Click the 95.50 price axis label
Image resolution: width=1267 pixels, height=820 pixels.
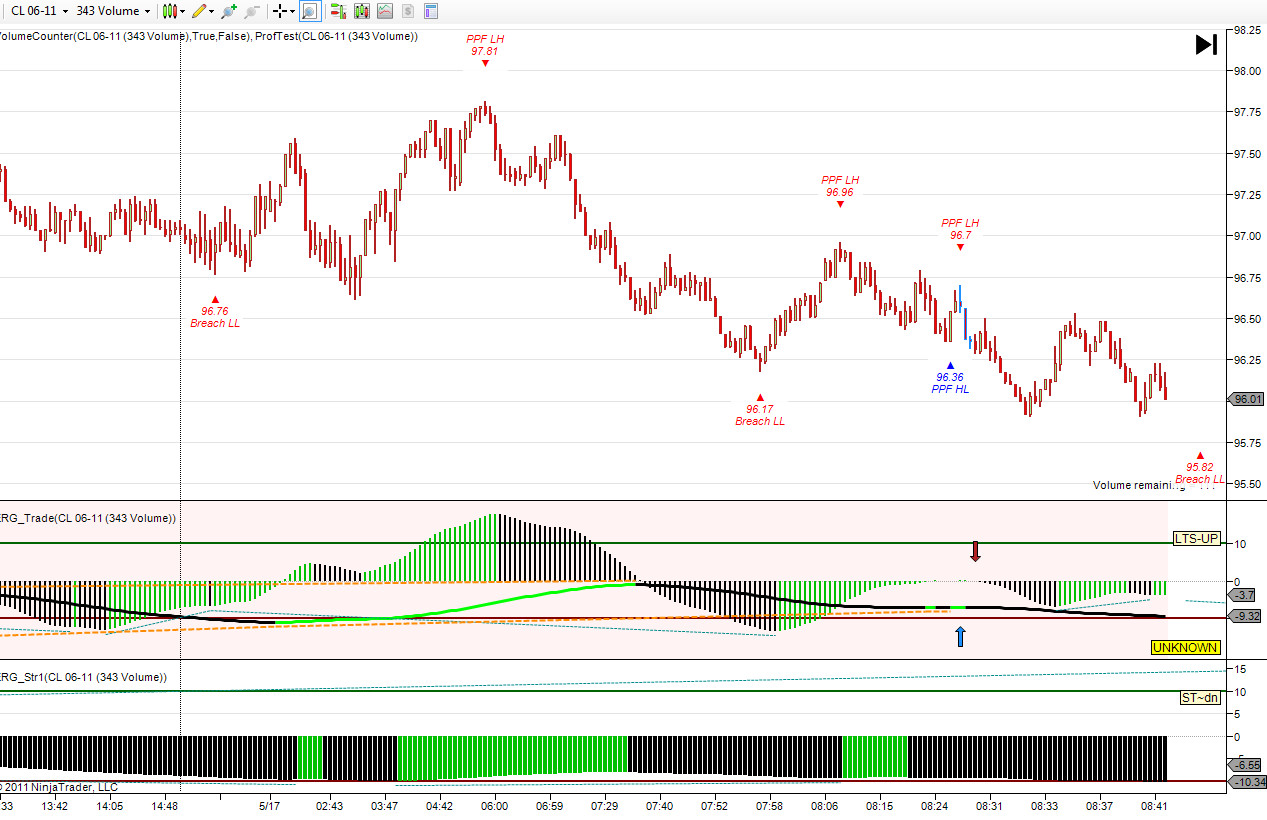click(1246, 483)
